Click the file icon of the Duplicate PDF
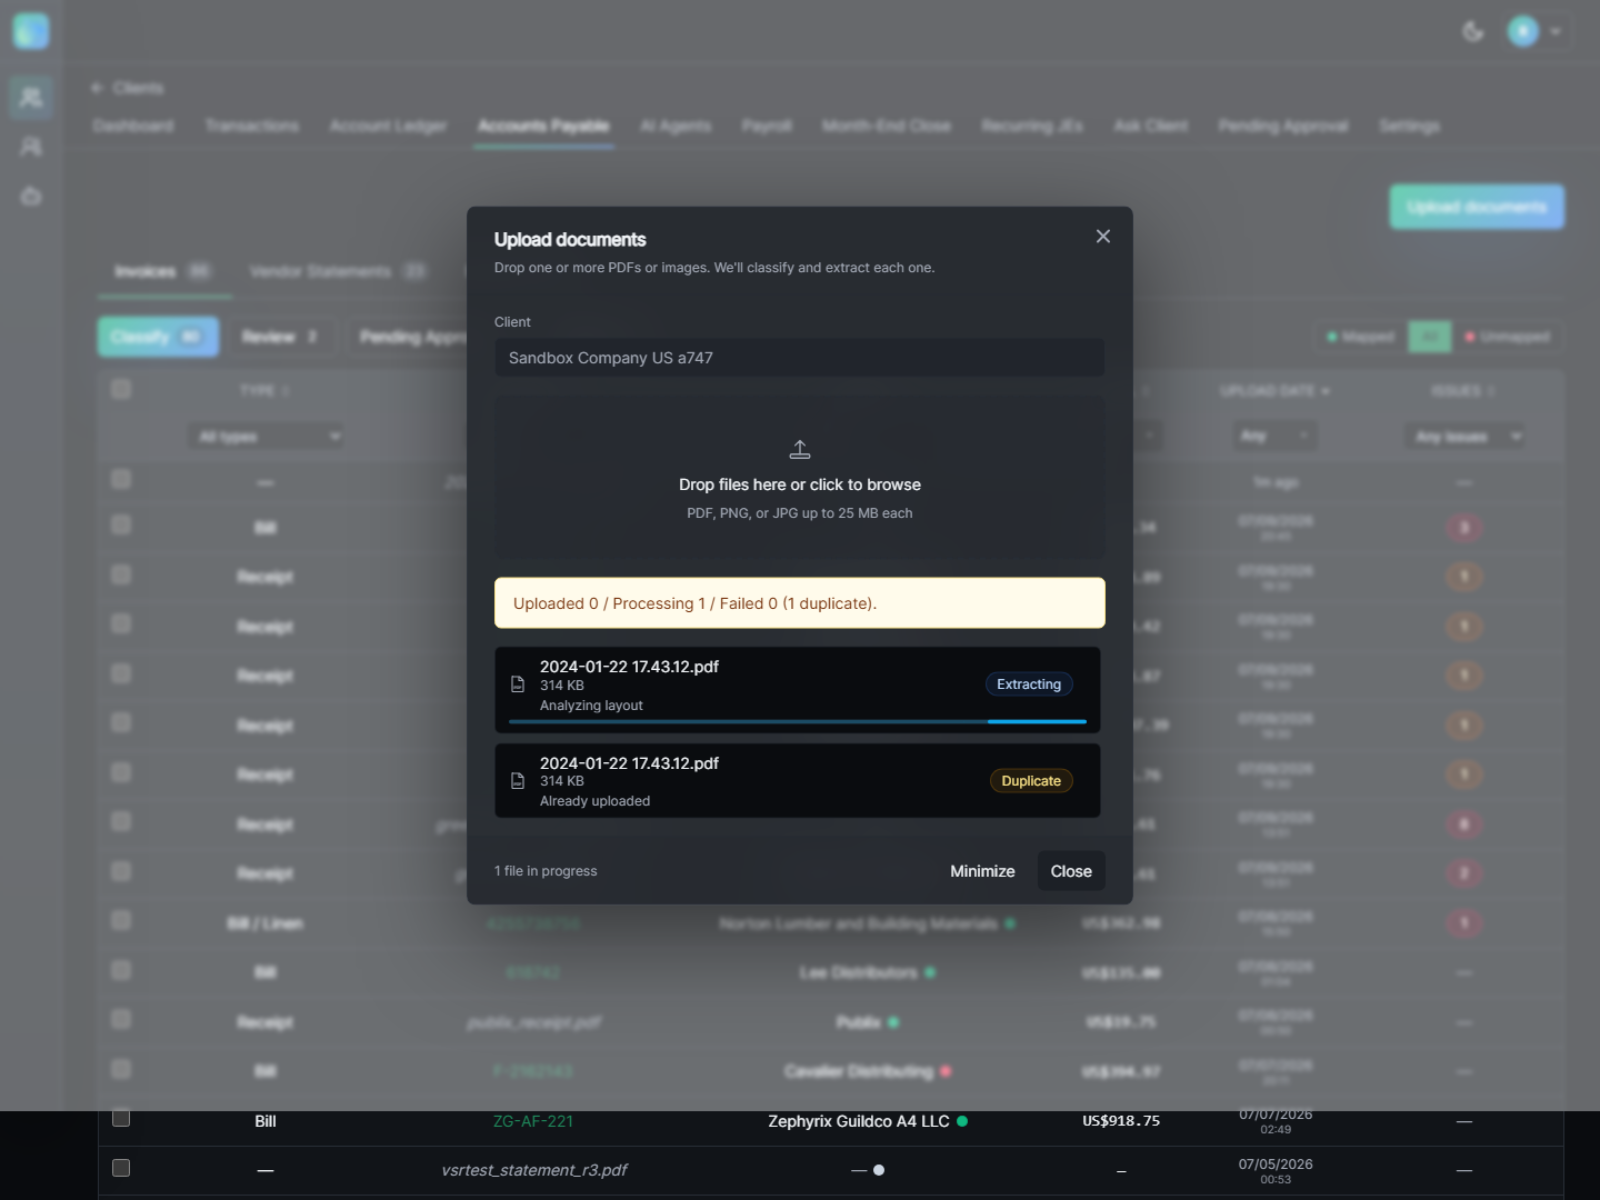Viewport: 1600px width, 1200px height. [518, 781]
